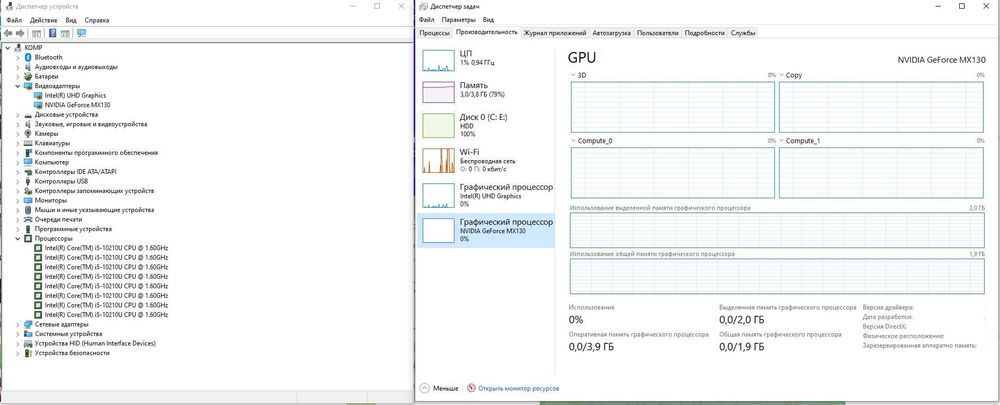Open the 3D engine dropdown in GPU view
This screenshot has height=405, width=1000.
click(573, 75)
